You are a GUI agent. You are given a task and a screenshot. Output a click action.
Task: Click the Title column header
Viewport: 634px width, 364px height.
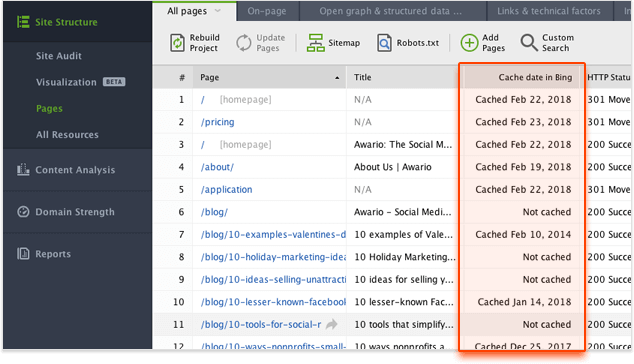click(403, 77)
